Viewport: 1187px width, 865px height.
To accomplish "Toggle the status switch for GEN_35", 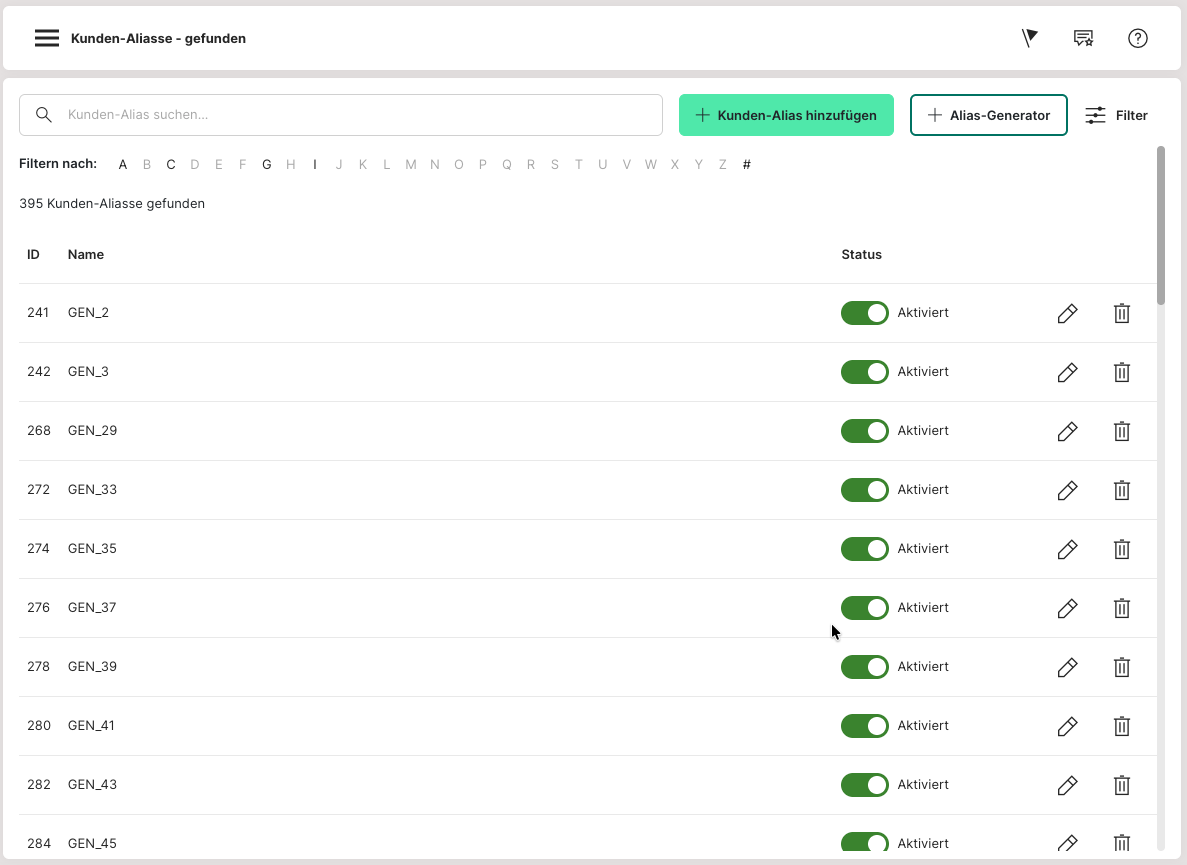I will (864, 549).
